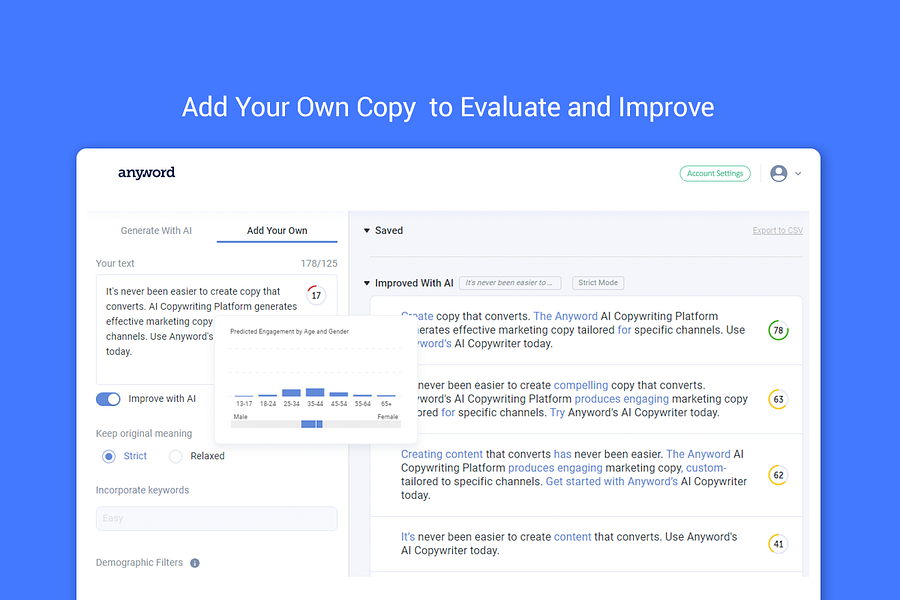Click the score 17 circle badge
Screen dimensions: 900x600
316,295
